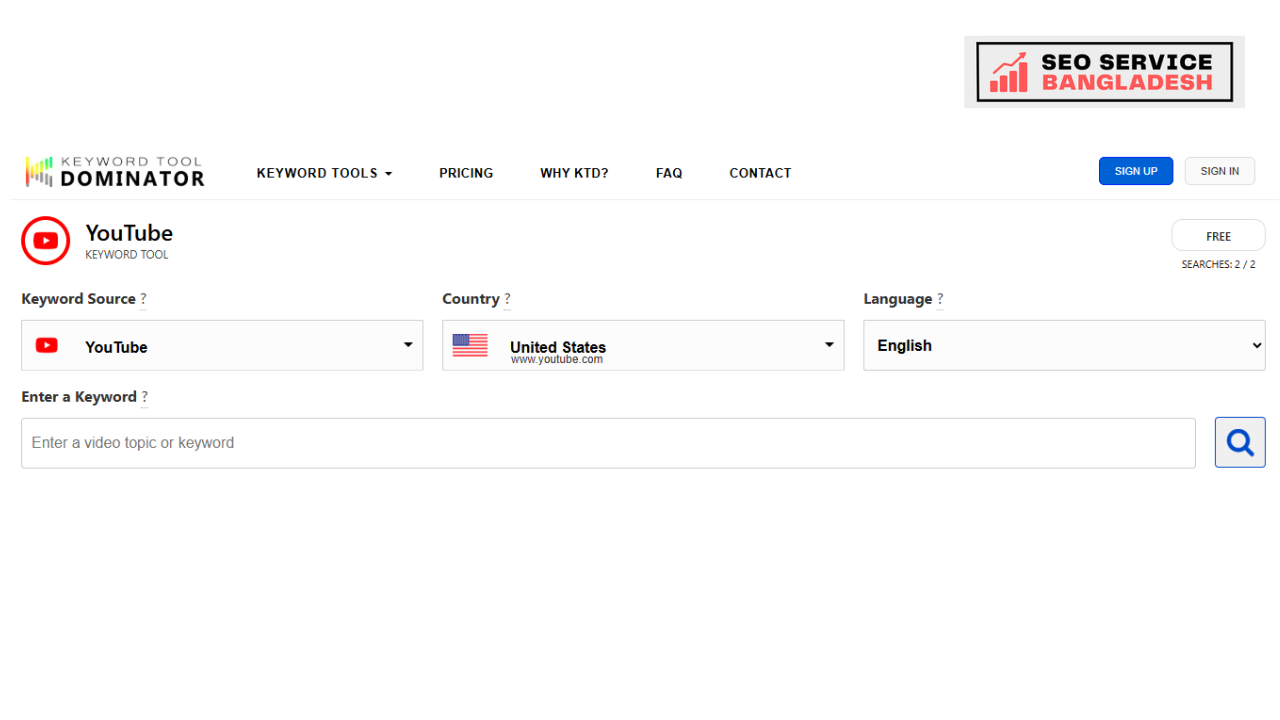Click the Language help question mark
This screenshot has width=1280, height=720.
click(x=940, y=299)
